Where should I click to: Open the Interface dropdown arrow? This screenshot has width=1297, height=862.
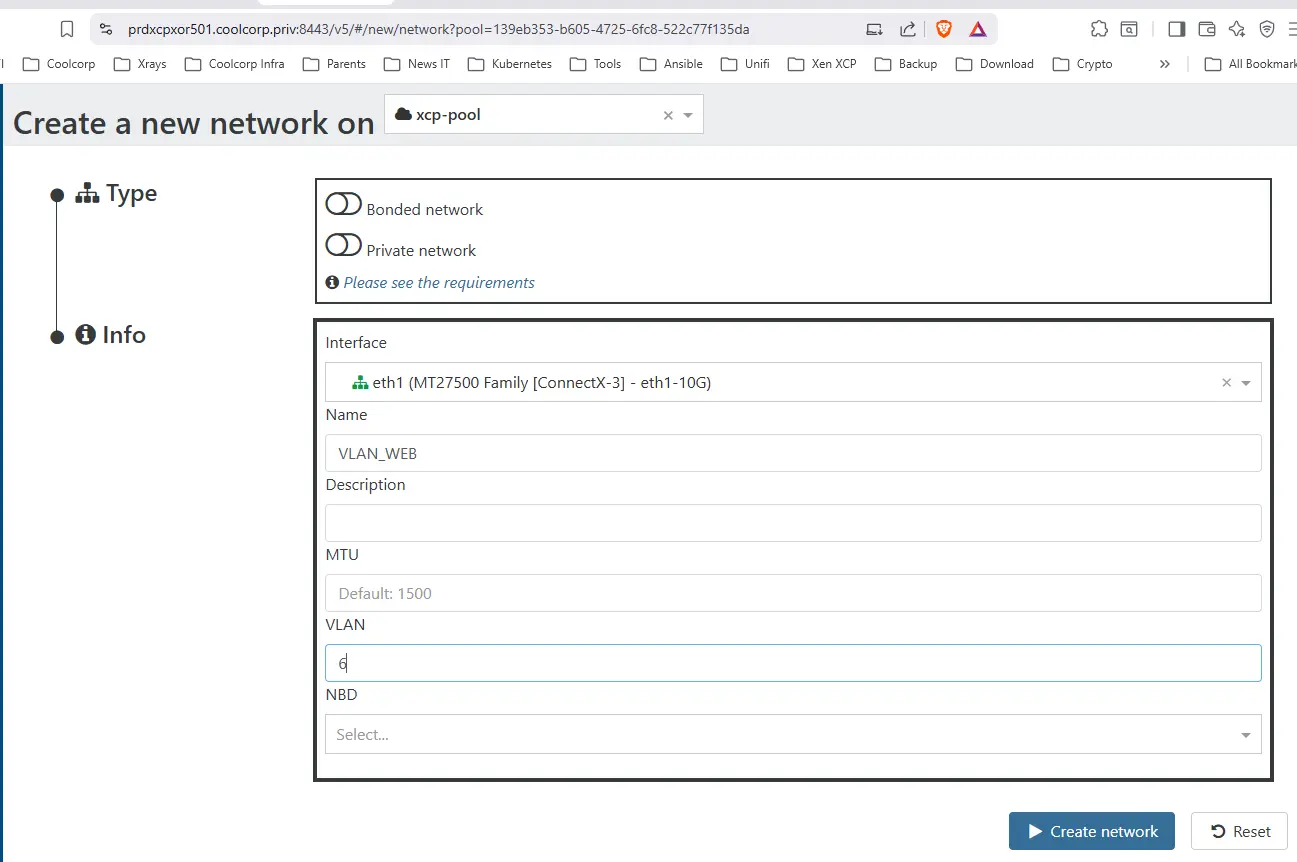1244,382
